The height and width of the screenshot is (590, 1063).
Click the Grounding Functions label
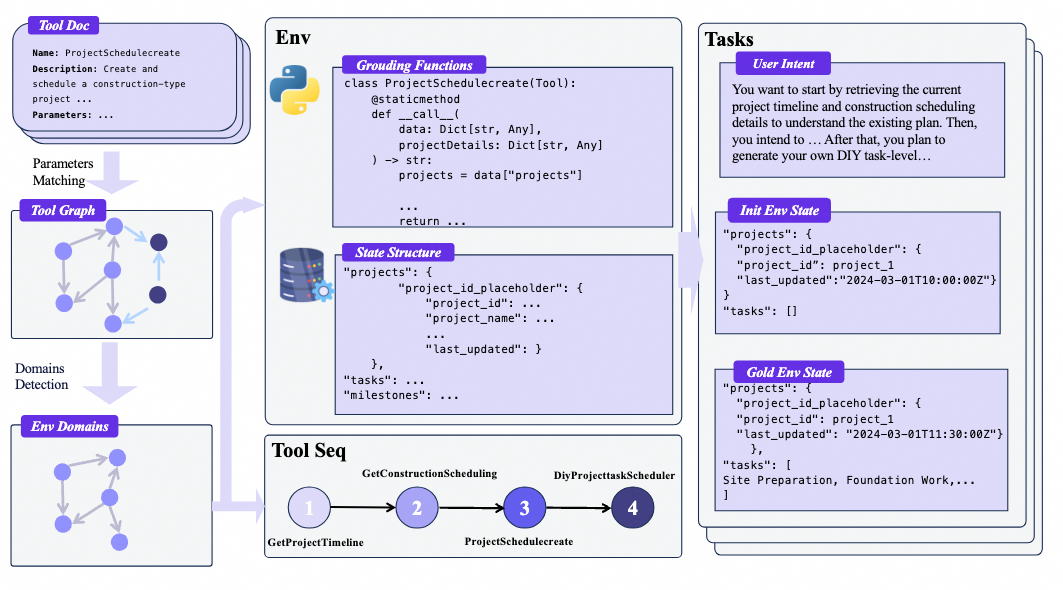[x=414, y=65]
